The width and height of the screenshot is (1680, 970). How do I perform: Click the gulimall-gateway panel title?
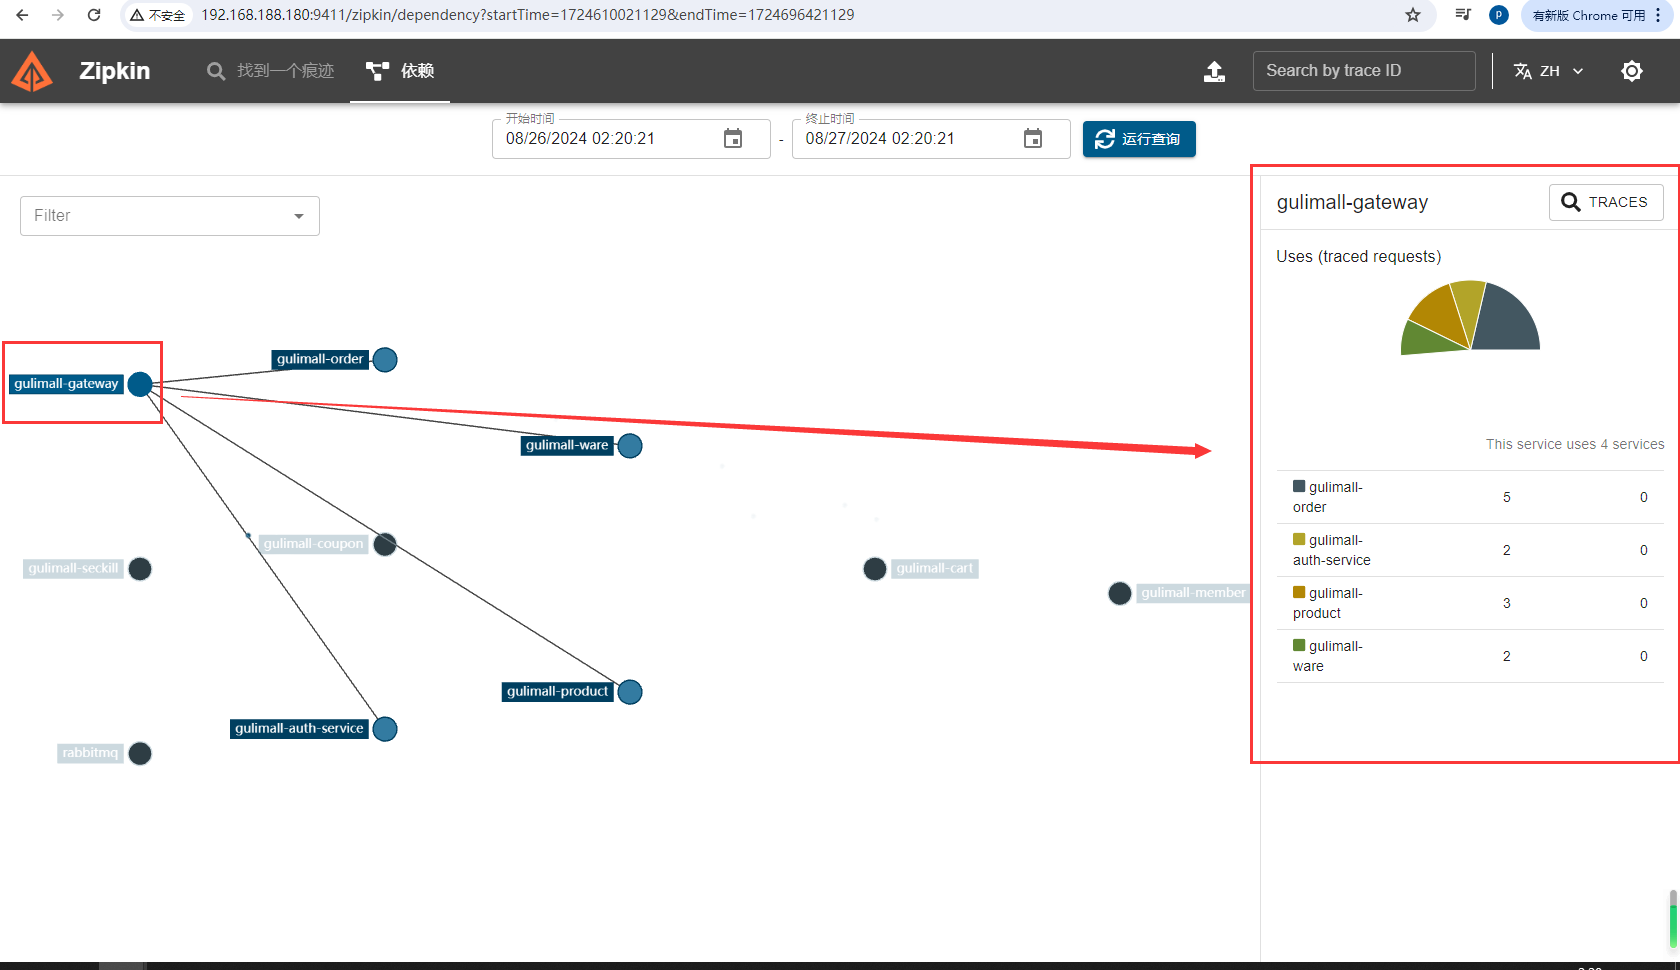click(1352, 202)
